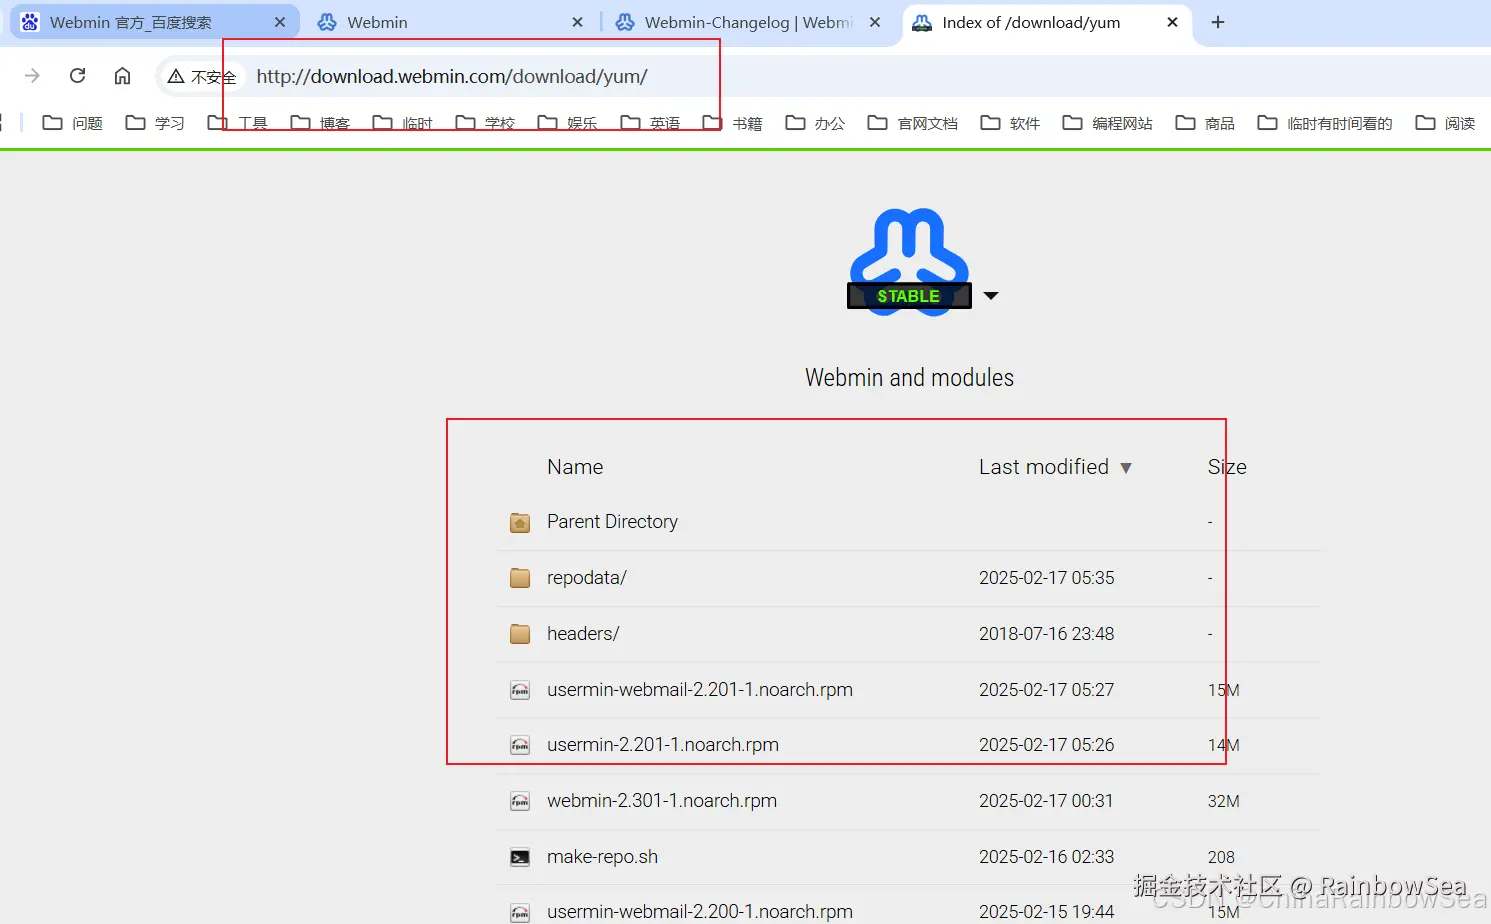Expand the STABLE release channel dropdown arrow
This screenshot has height=924, width=1491.
(991, 296)
